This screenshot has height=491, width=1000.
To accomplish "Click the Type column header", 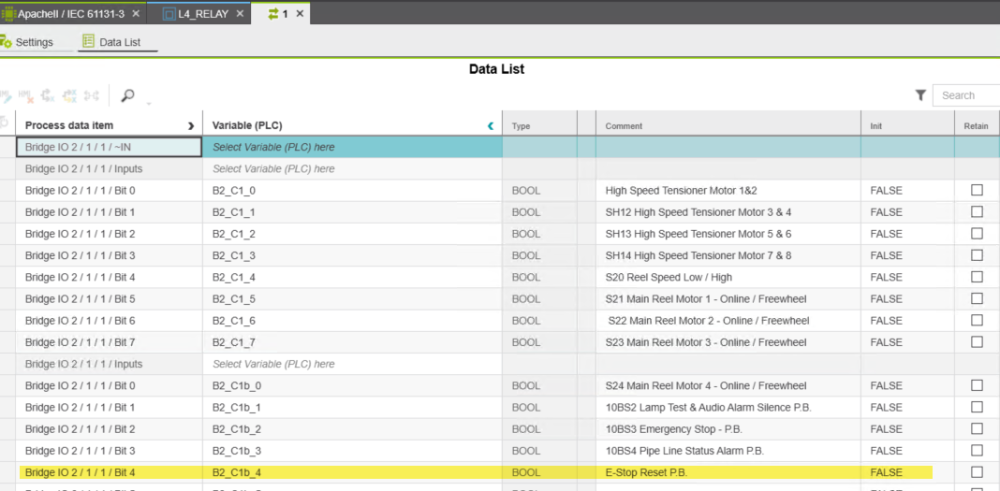I will click(521, 126).
